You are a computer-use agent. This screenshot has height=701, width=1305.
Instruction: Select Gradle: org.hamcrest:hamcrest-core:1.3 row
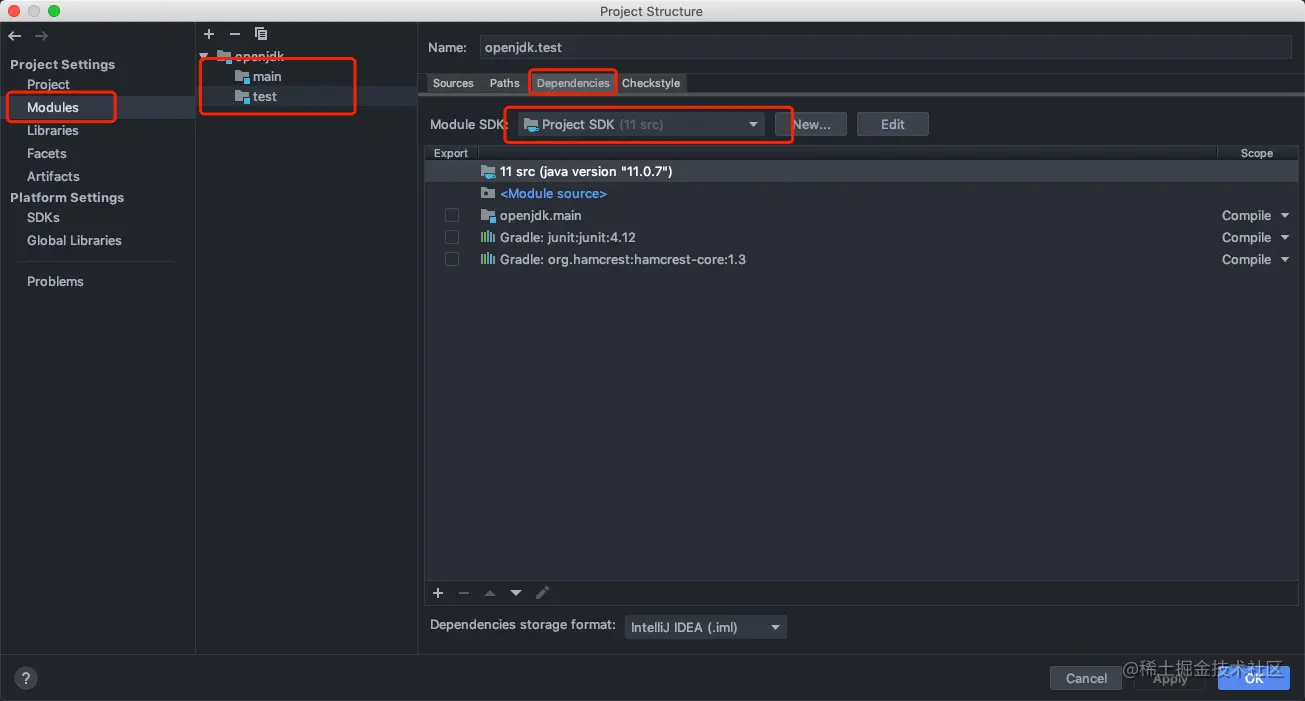pyautogui.click(x=860, y=259)
